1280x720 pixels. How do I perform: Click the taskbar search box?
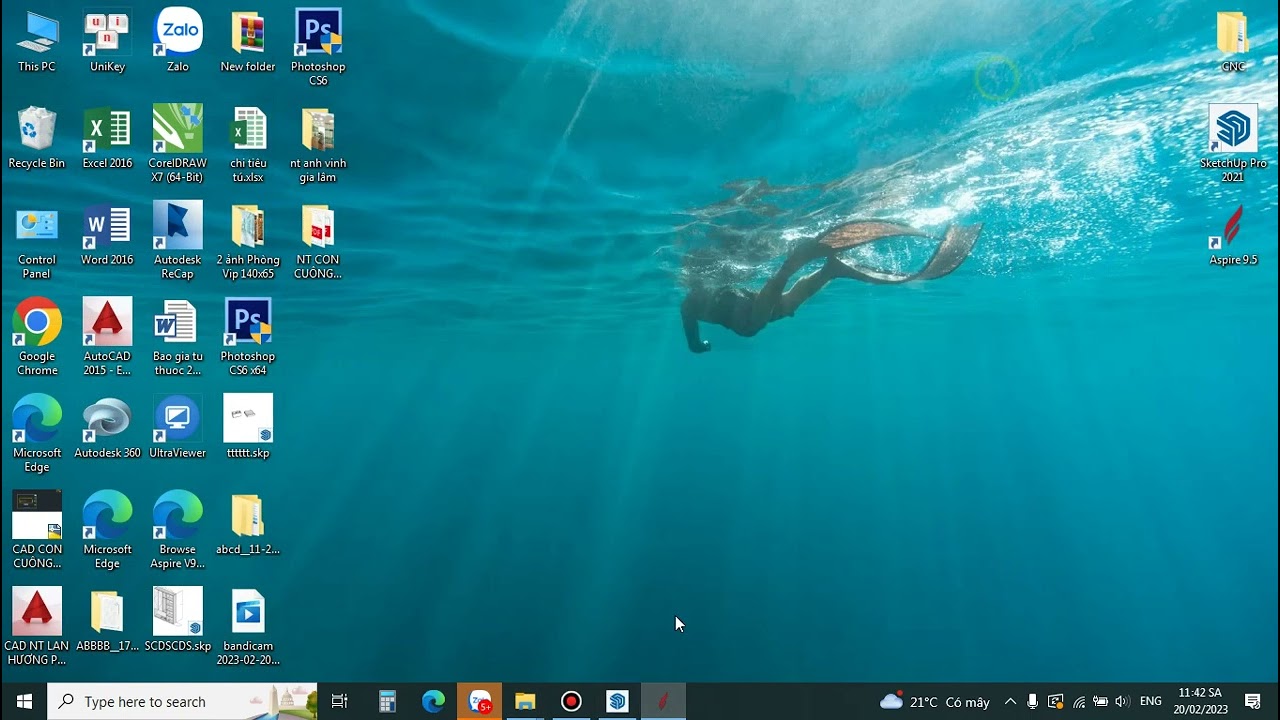coord(183,701)
